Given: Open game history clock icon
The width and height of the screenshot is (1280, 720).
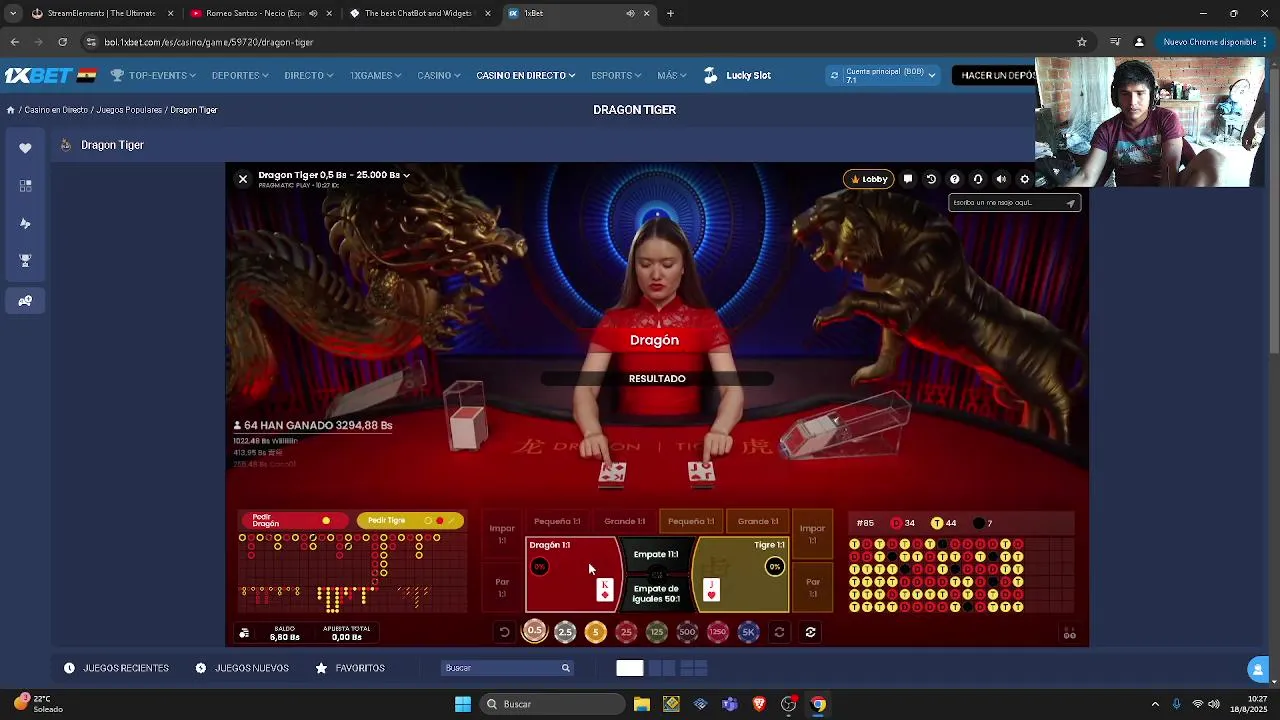Looking at the screenshot, I should [931, 179].
